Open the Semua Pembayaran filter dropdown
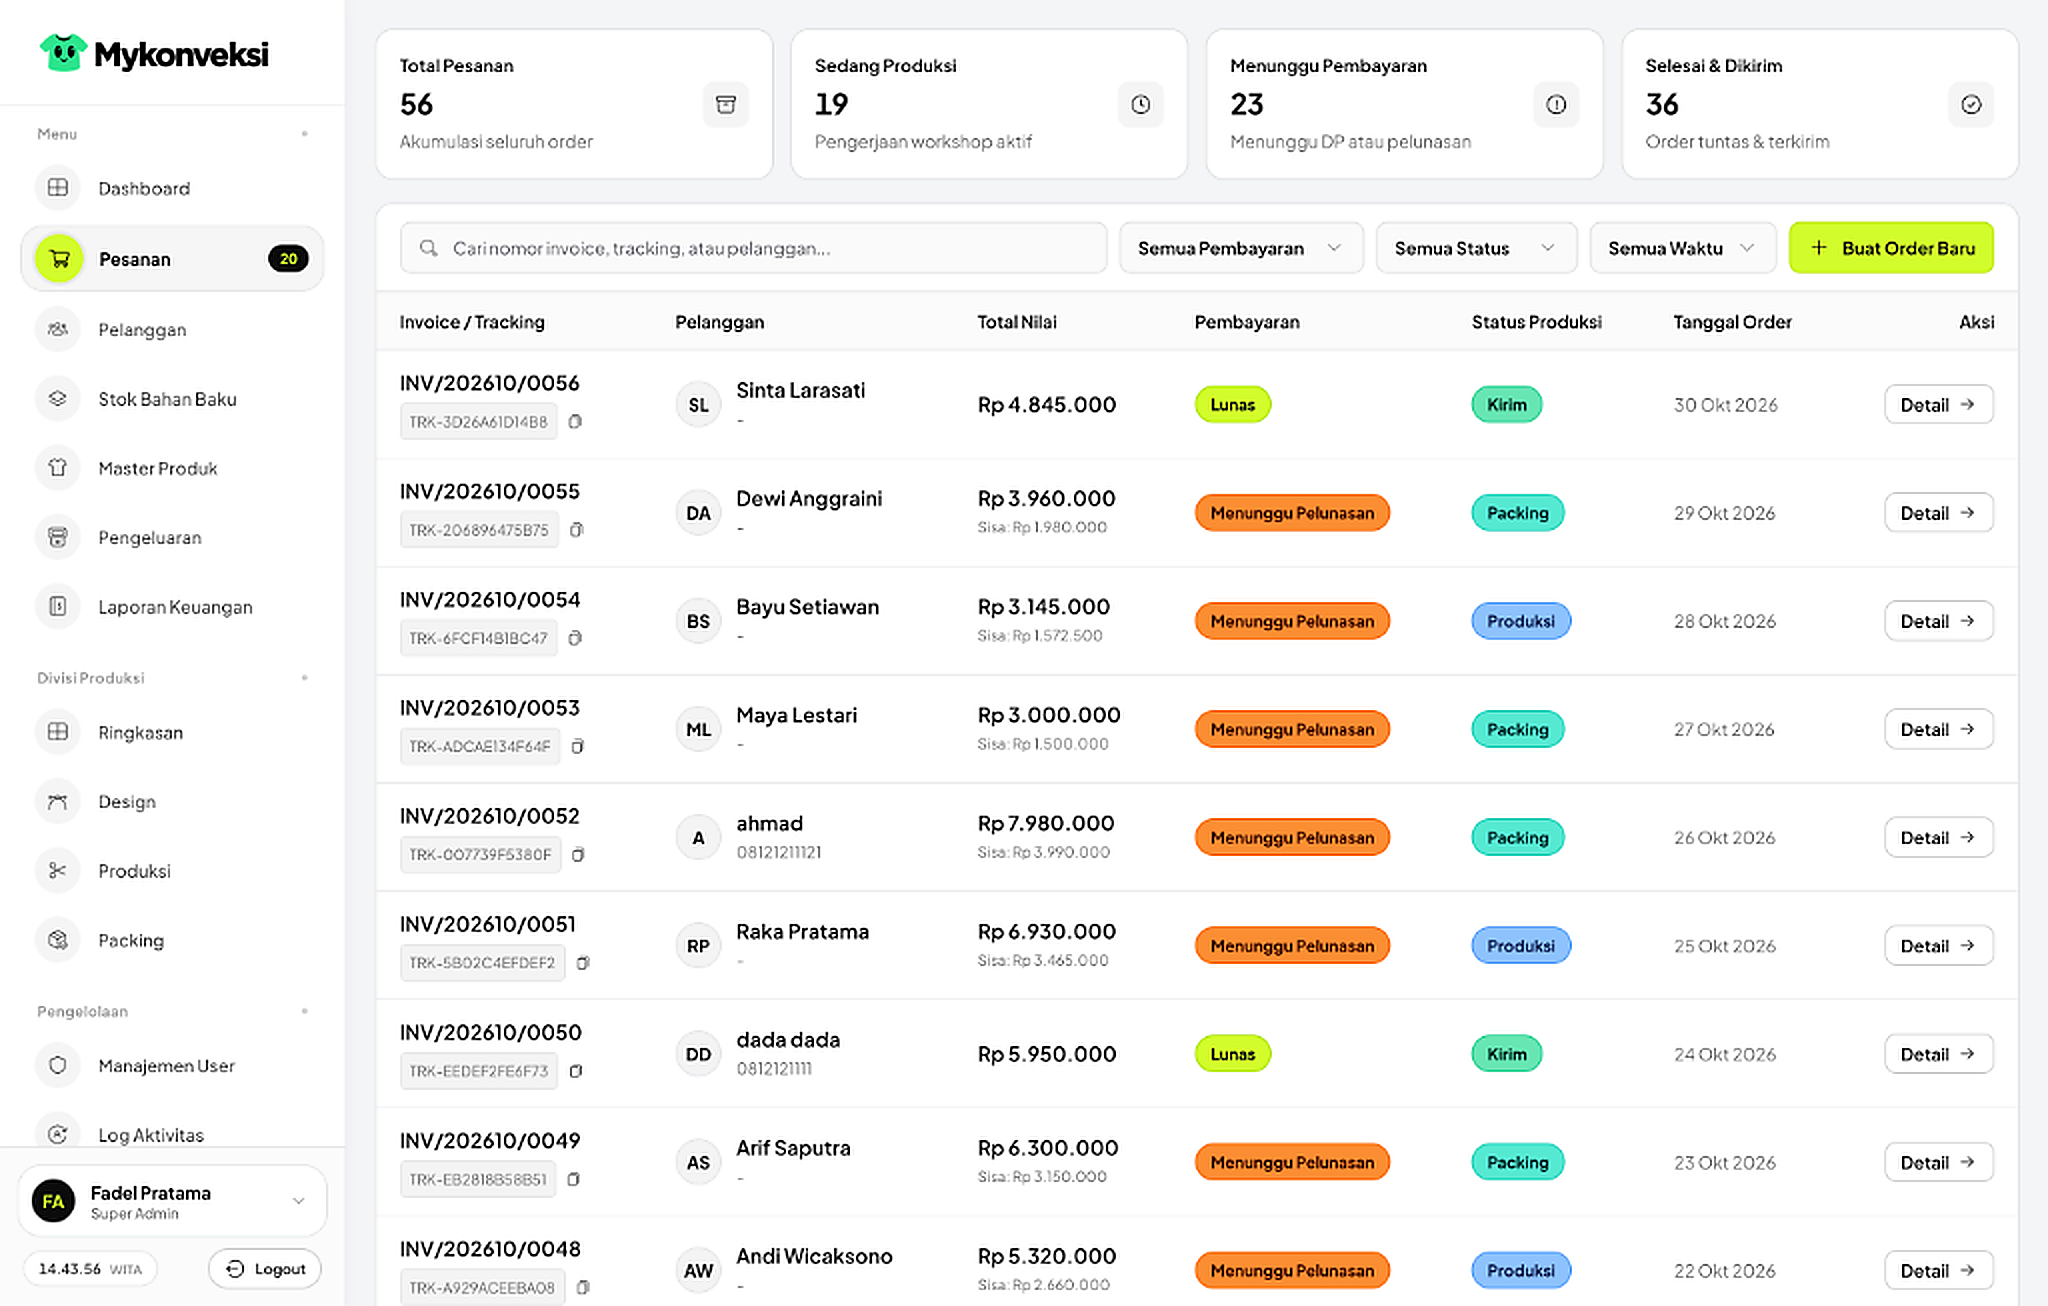The image size is (2048, 1306). 1241,248
